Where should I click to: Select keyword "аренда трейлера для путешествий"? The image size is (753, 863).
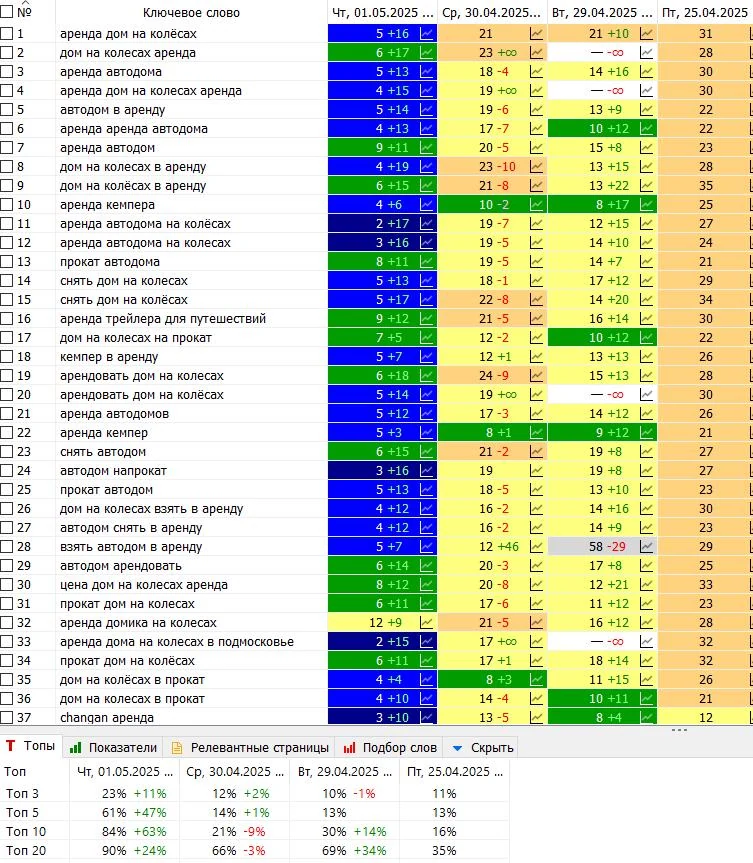(163, 319)
